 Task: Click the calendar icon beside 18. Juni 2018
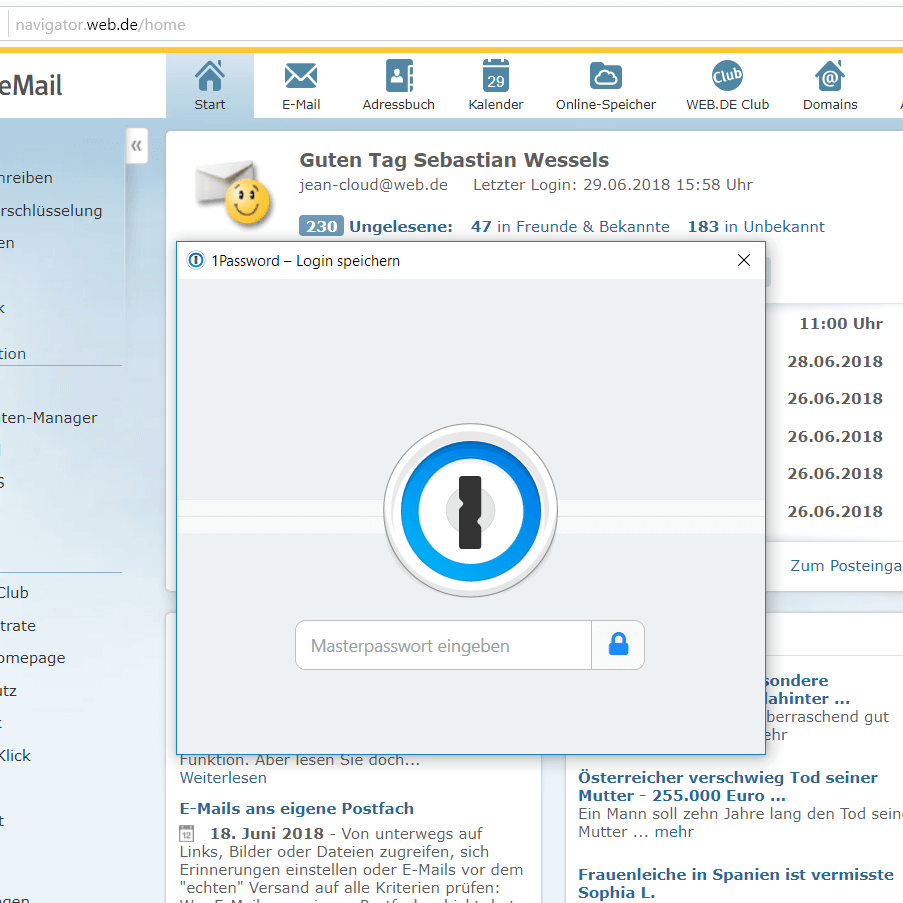(x=187, y=833)
